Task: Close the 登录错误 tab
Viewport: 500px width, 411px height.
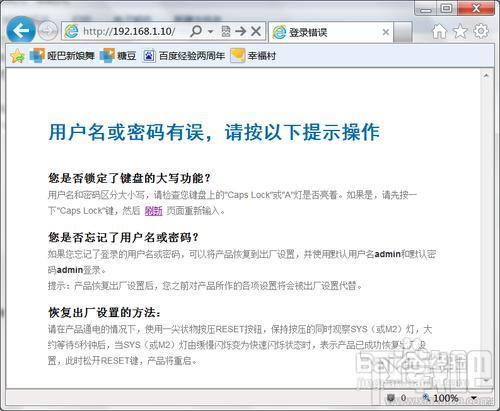Action: 386,32
